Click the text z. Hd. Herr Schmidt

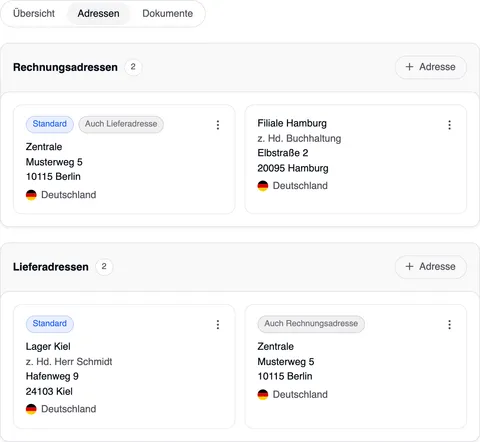tap(69, 362)
